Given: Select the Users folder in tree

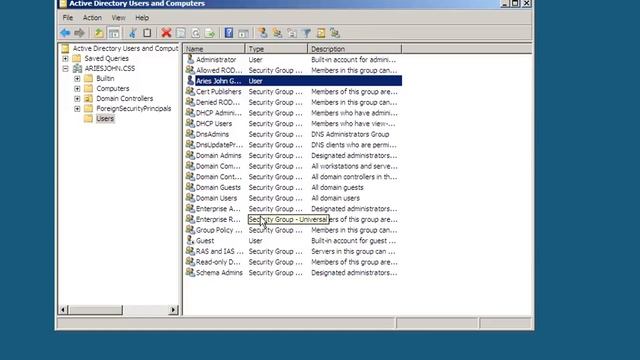Looking at the screenshot, I should pyautogui.click(x=105, y=118).
